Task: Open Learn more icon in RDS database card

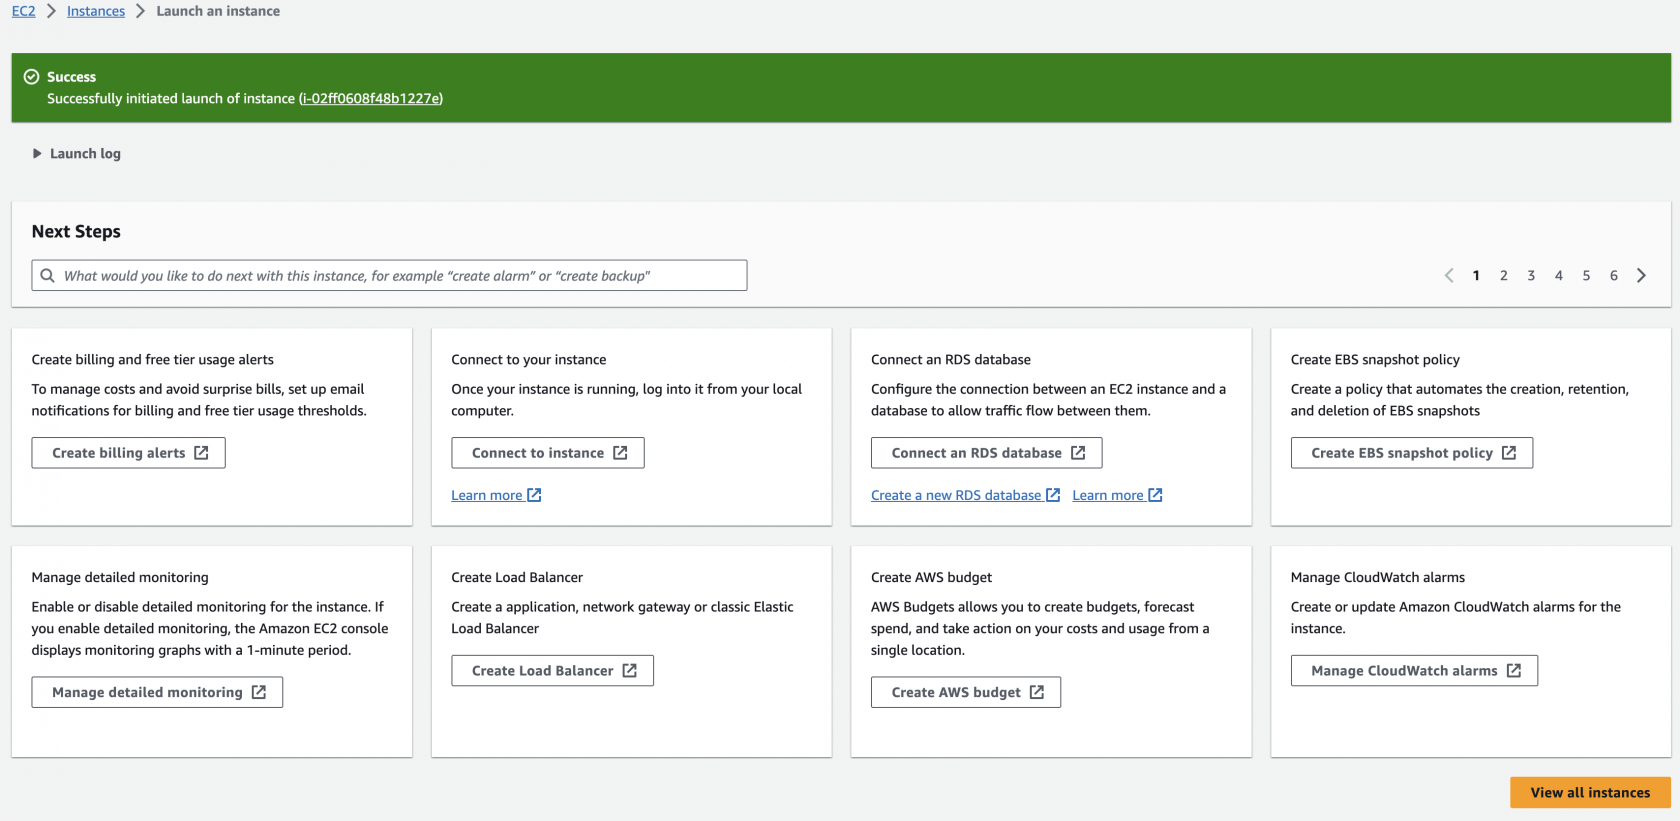Action: point(1155,495)
